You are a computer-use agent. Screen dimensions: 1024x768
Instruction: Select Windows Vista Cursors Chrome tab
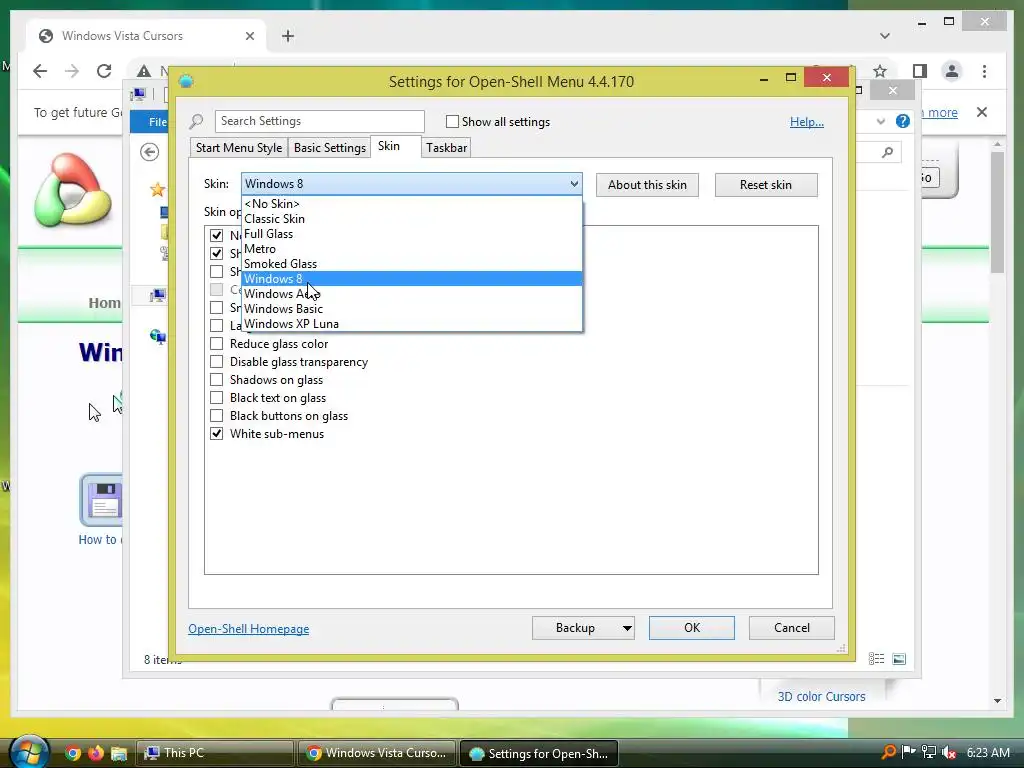click(x=146, y=36)
